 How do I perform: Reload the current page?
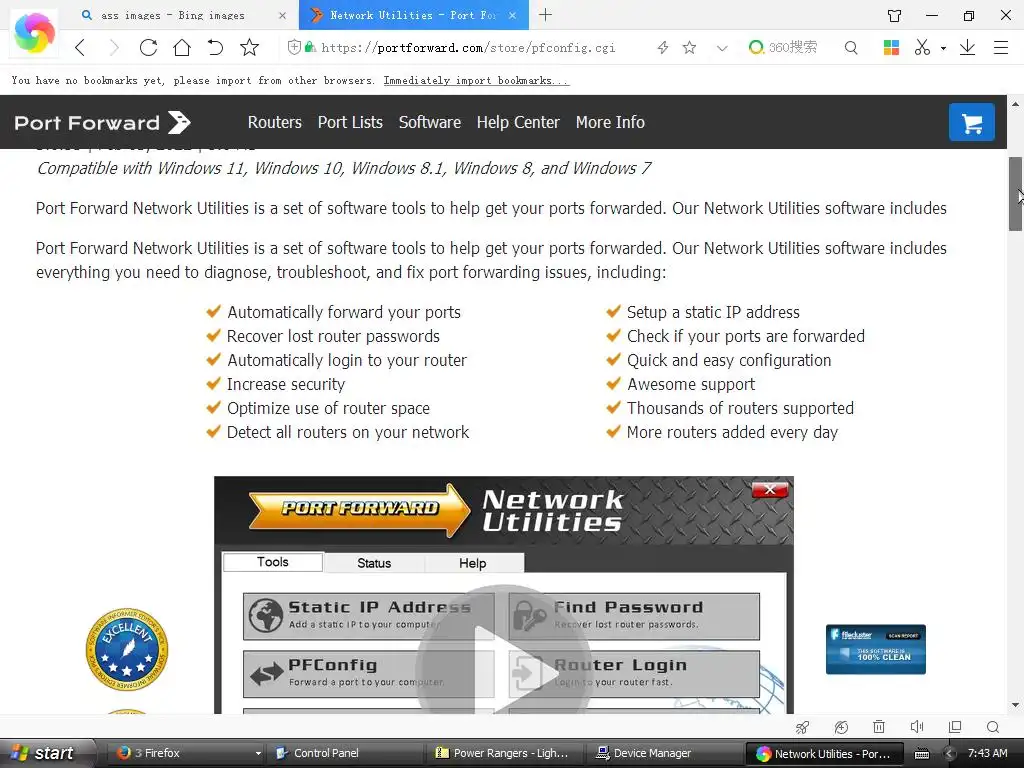148,48
